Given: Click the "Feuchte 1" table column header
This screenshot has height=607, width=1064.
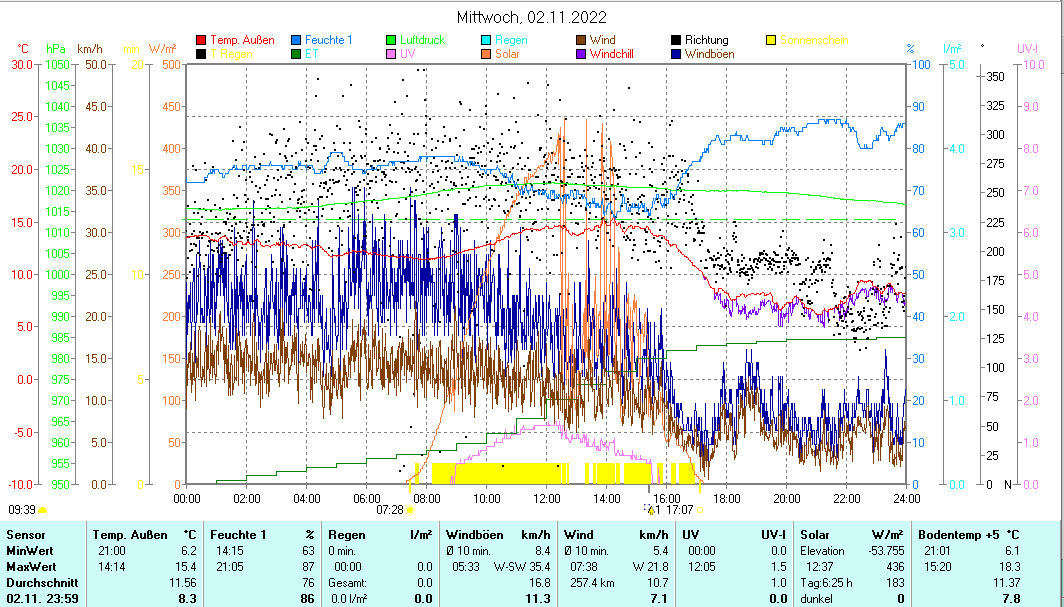Looking at the screenshot, I should pyautogui.click(x=238, y=535).
